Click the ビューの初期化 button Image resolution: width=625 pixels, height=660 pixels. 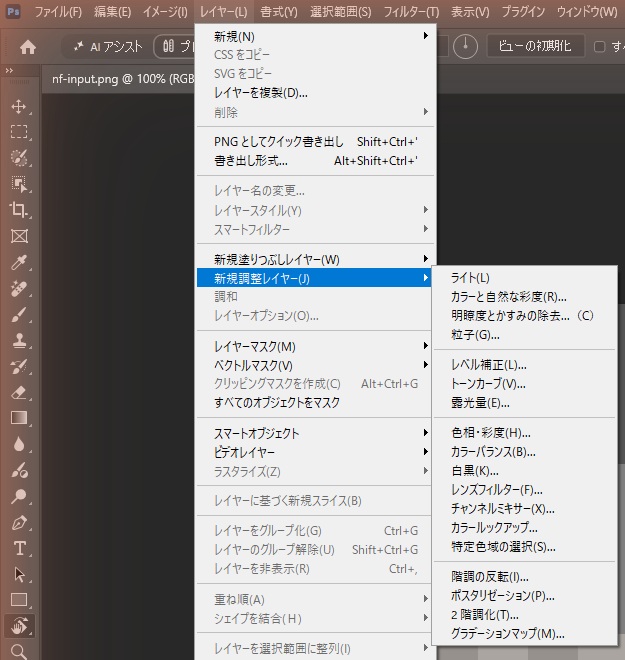pos(535,45)
